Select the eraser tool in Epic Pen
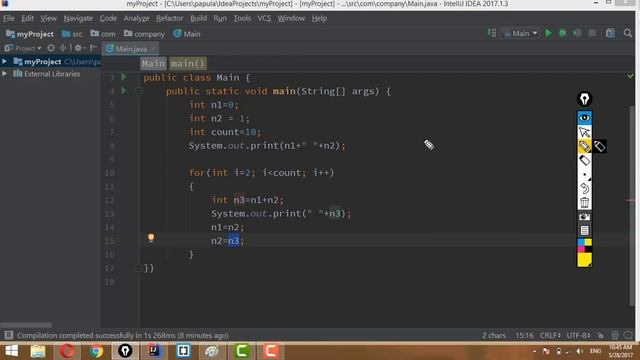Image resolution: width=640 pixels, height=360 pixels. [x=584, y=160]
